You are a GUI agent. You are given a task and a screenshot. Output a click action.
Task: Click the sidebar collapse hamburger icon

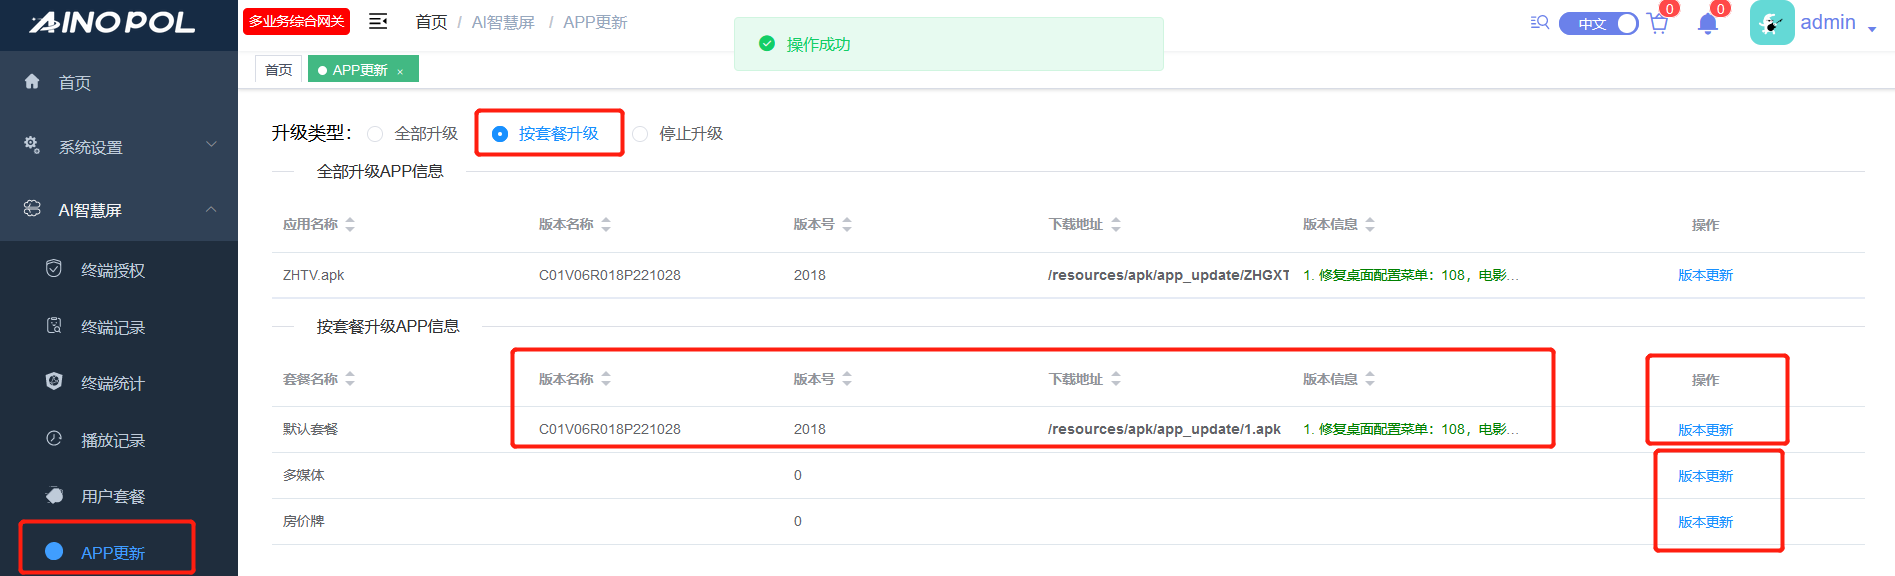coord(378,22)
